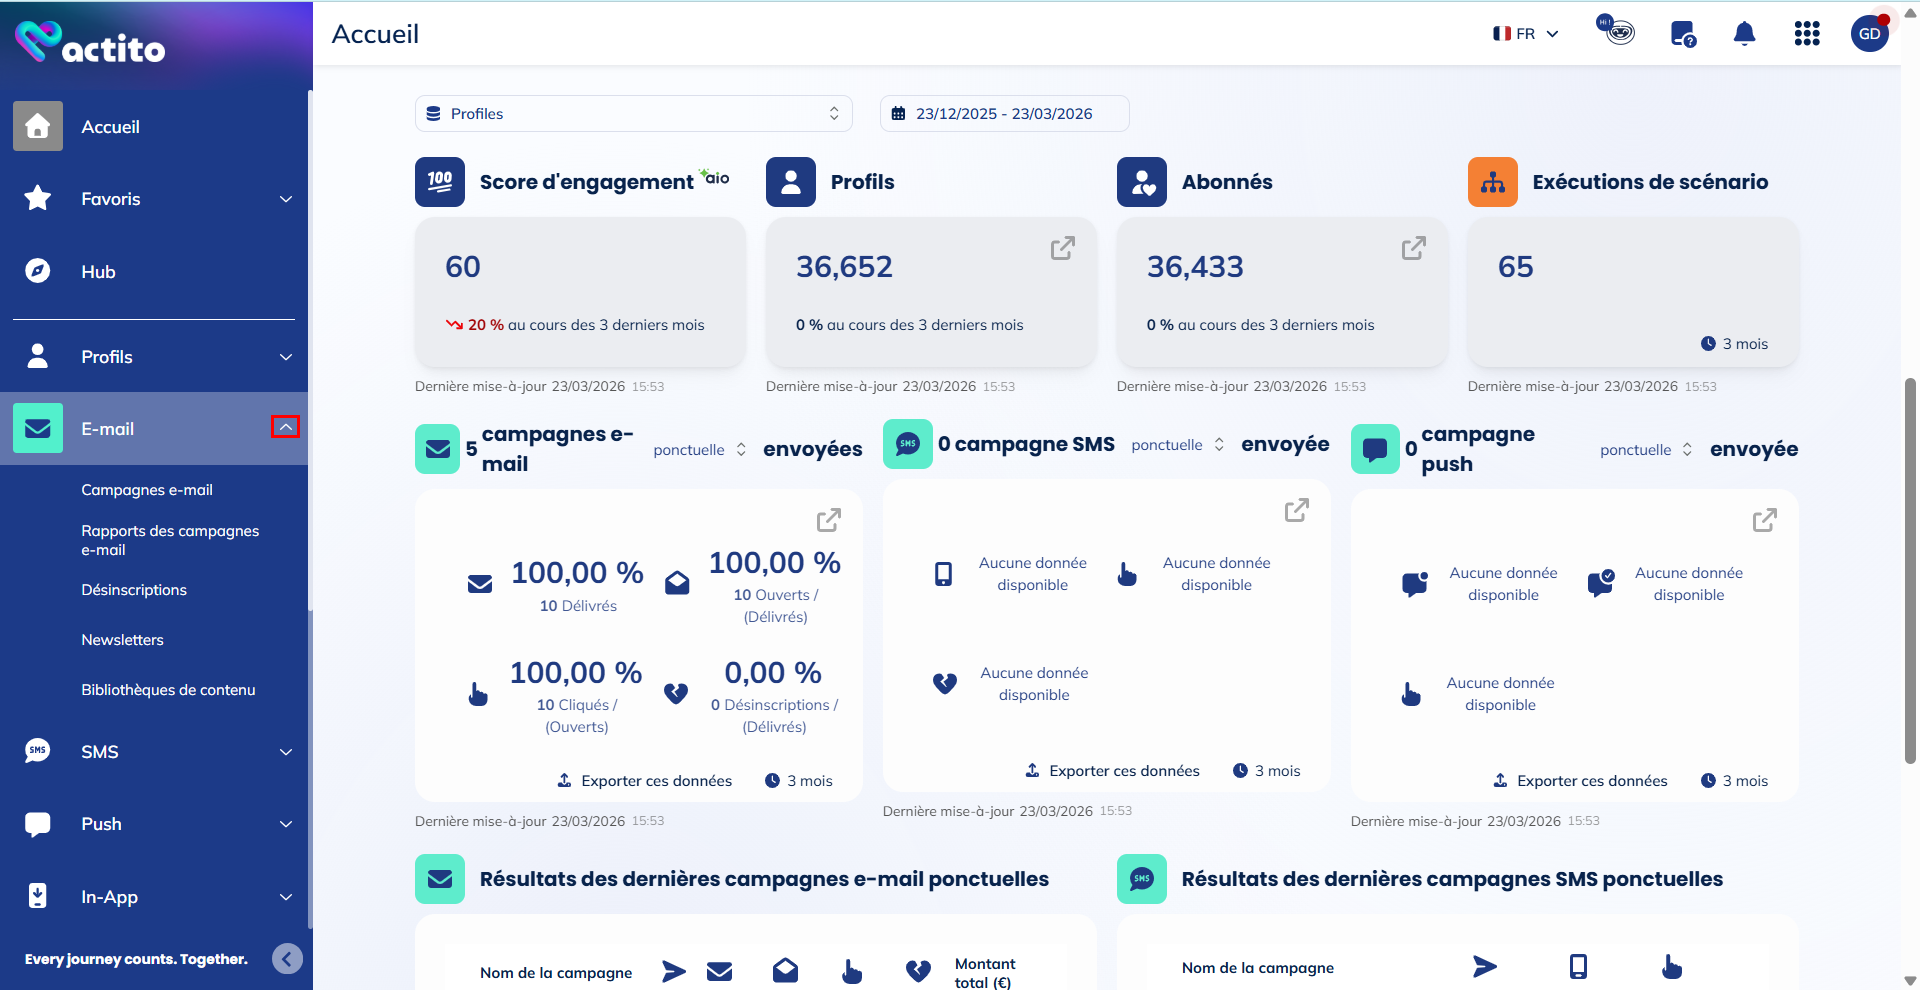Click the GD user avatar
This screenshot has height=990, width=1920.
(x=1869, y=34)
